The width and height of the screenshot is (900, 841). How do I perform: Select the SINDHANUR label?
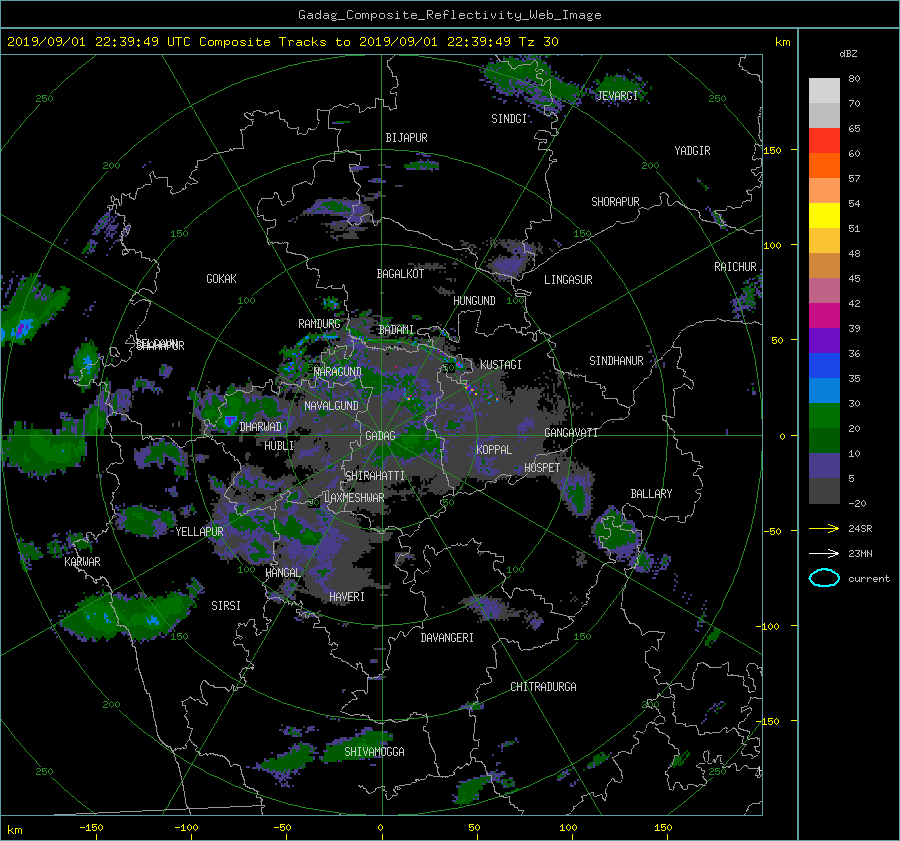616,361
